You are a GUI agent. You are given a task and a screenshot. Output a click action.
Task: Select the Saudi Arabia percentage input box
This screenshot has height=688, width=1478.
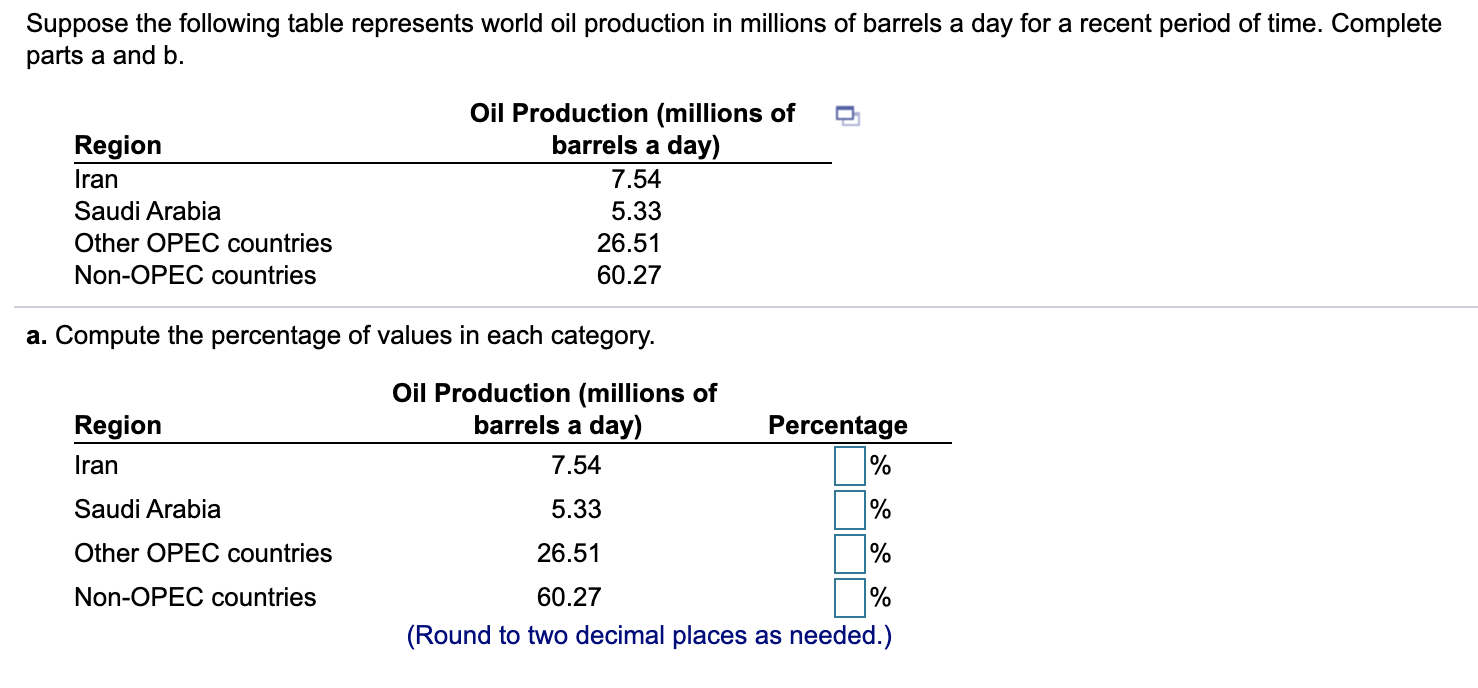[850, 509]
